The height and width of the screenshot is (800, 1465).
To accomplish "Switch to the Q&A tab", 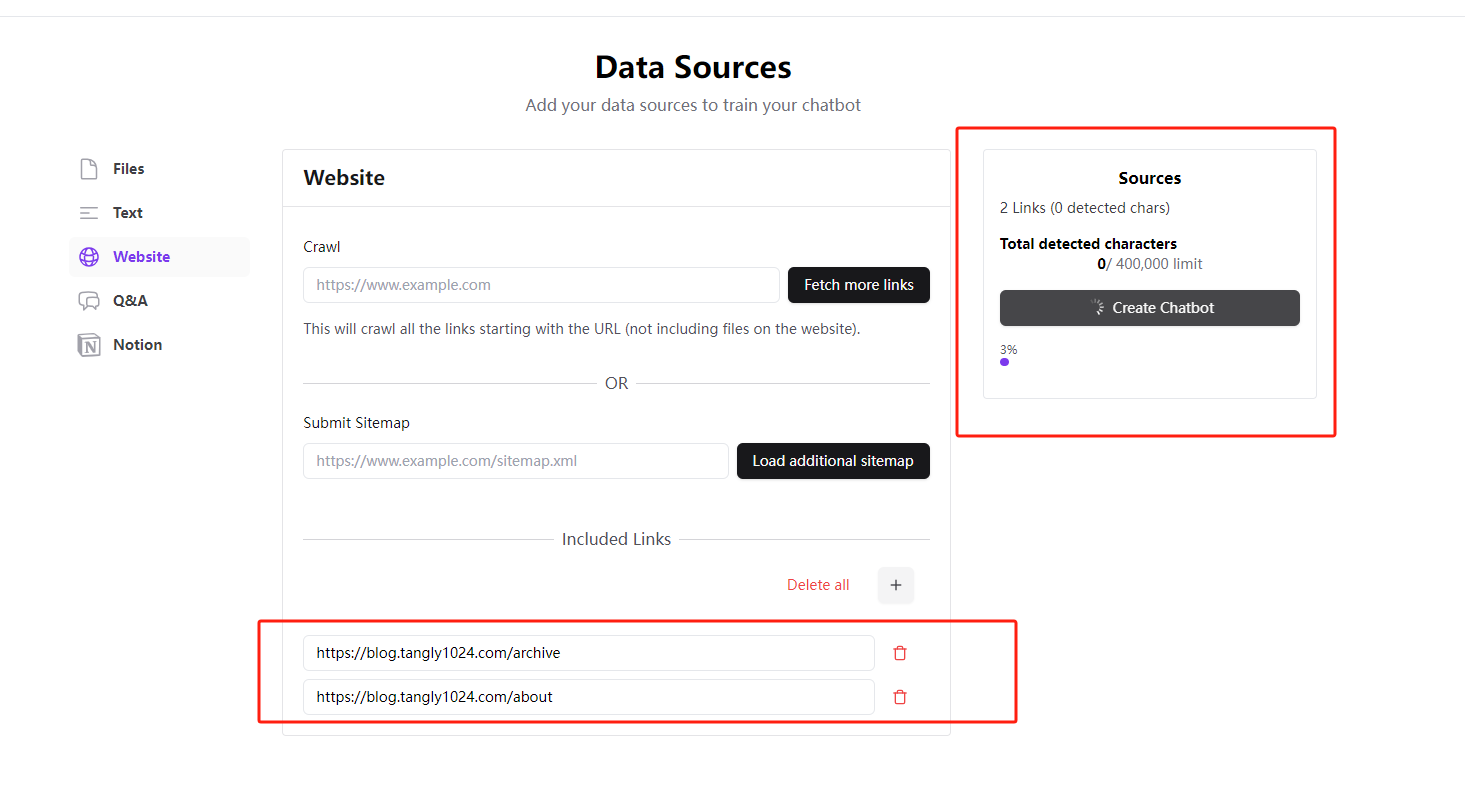I will [159, 301].
